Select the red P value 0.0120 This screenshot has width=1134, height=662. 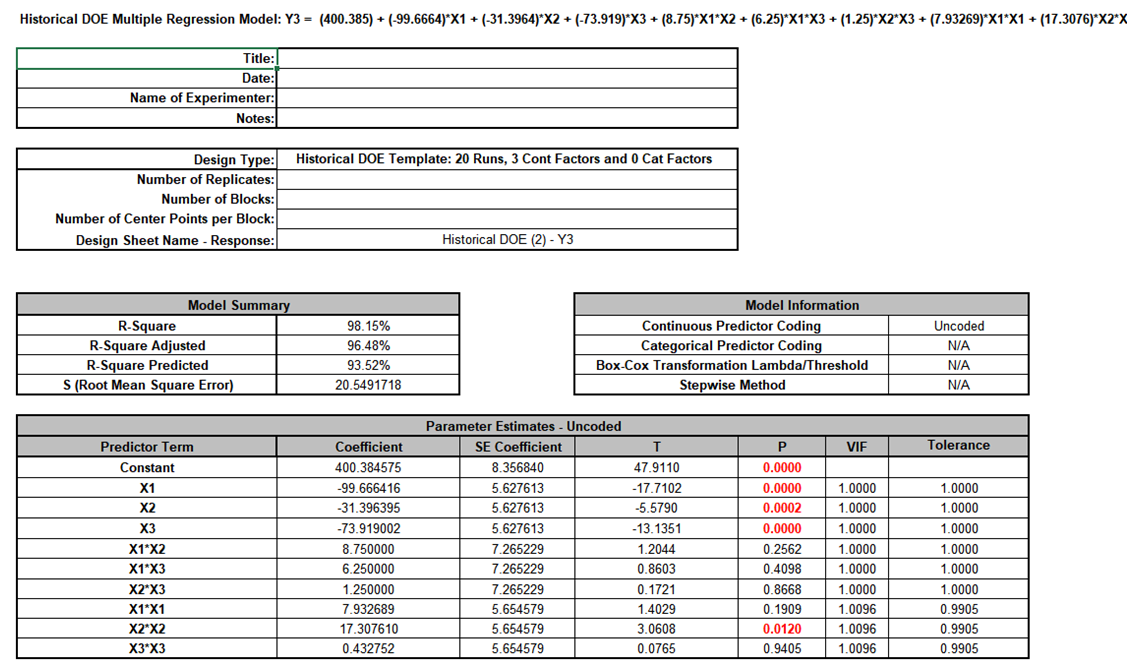coord(782,629)
